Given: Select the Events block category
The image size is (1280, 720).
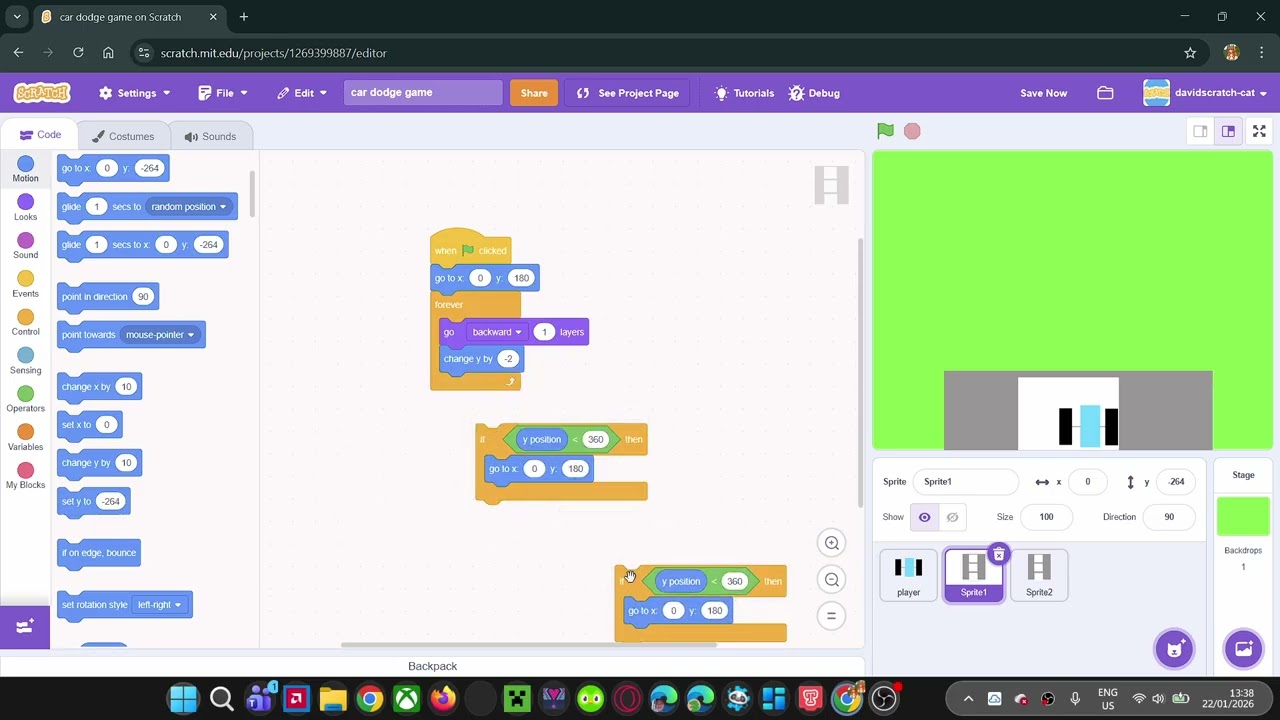Looking at the screenshot, I should [x=26, y=285].
